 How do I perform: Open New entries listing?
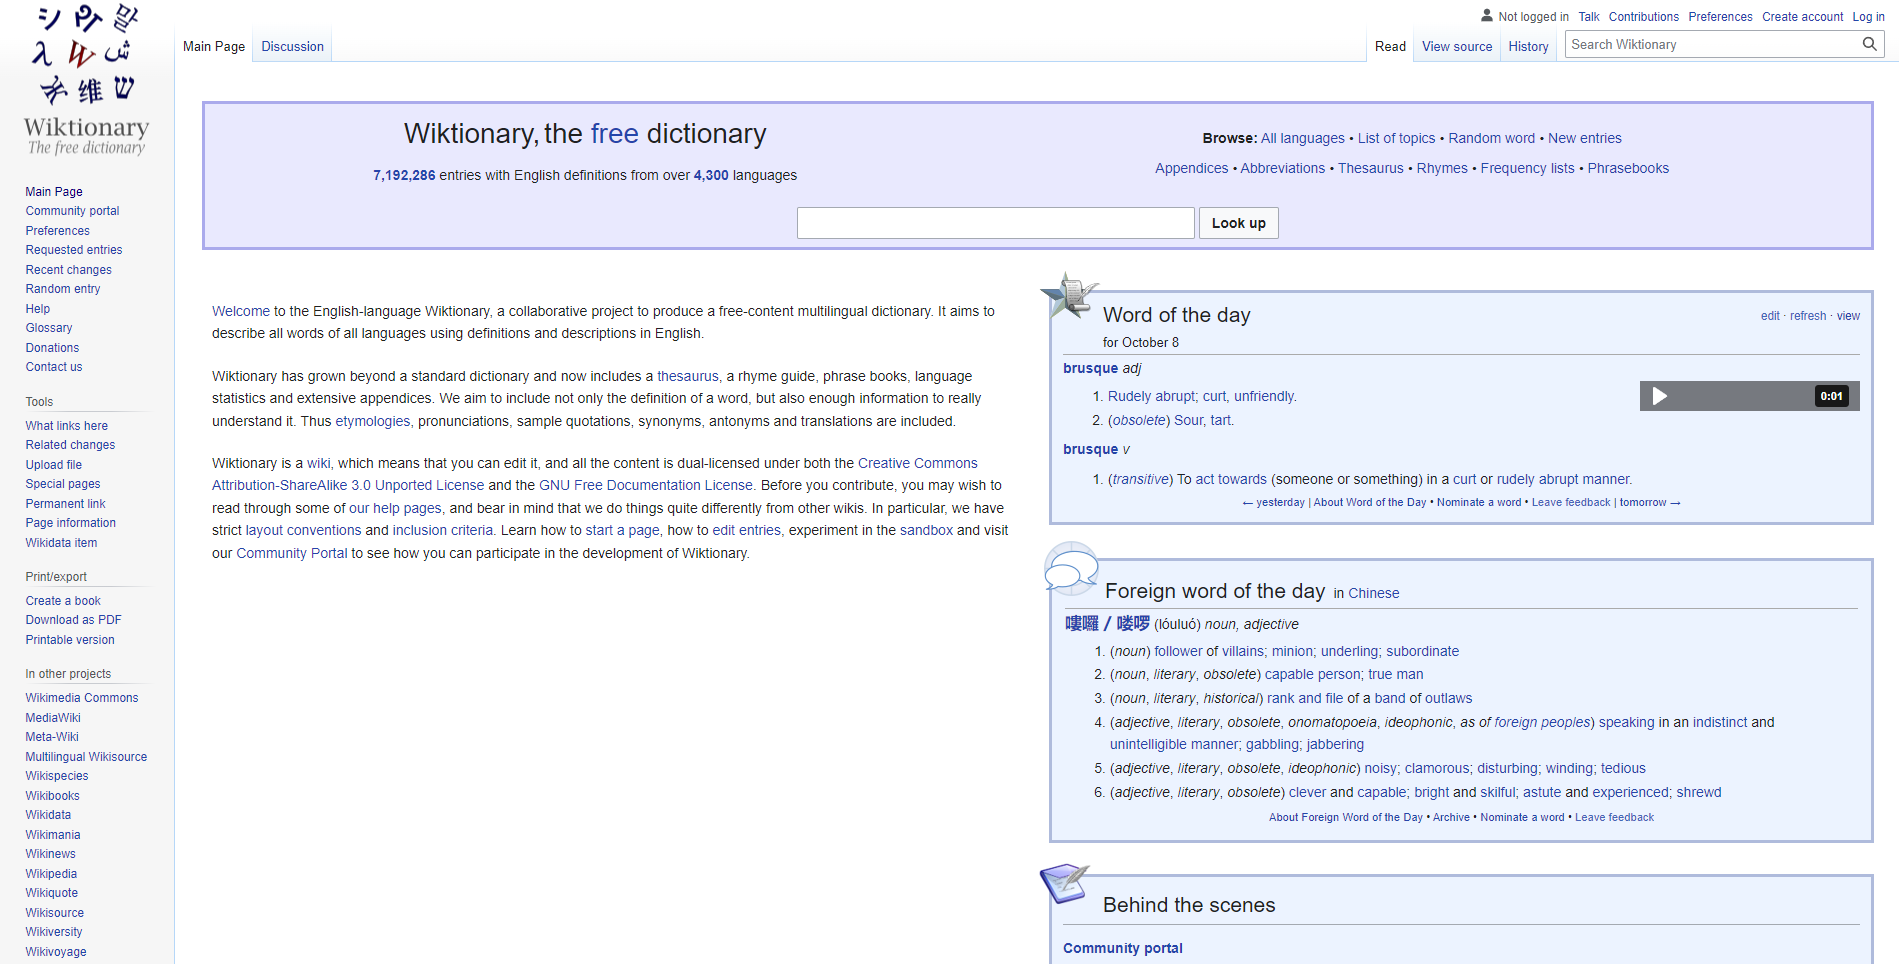tap(1584, 138)
